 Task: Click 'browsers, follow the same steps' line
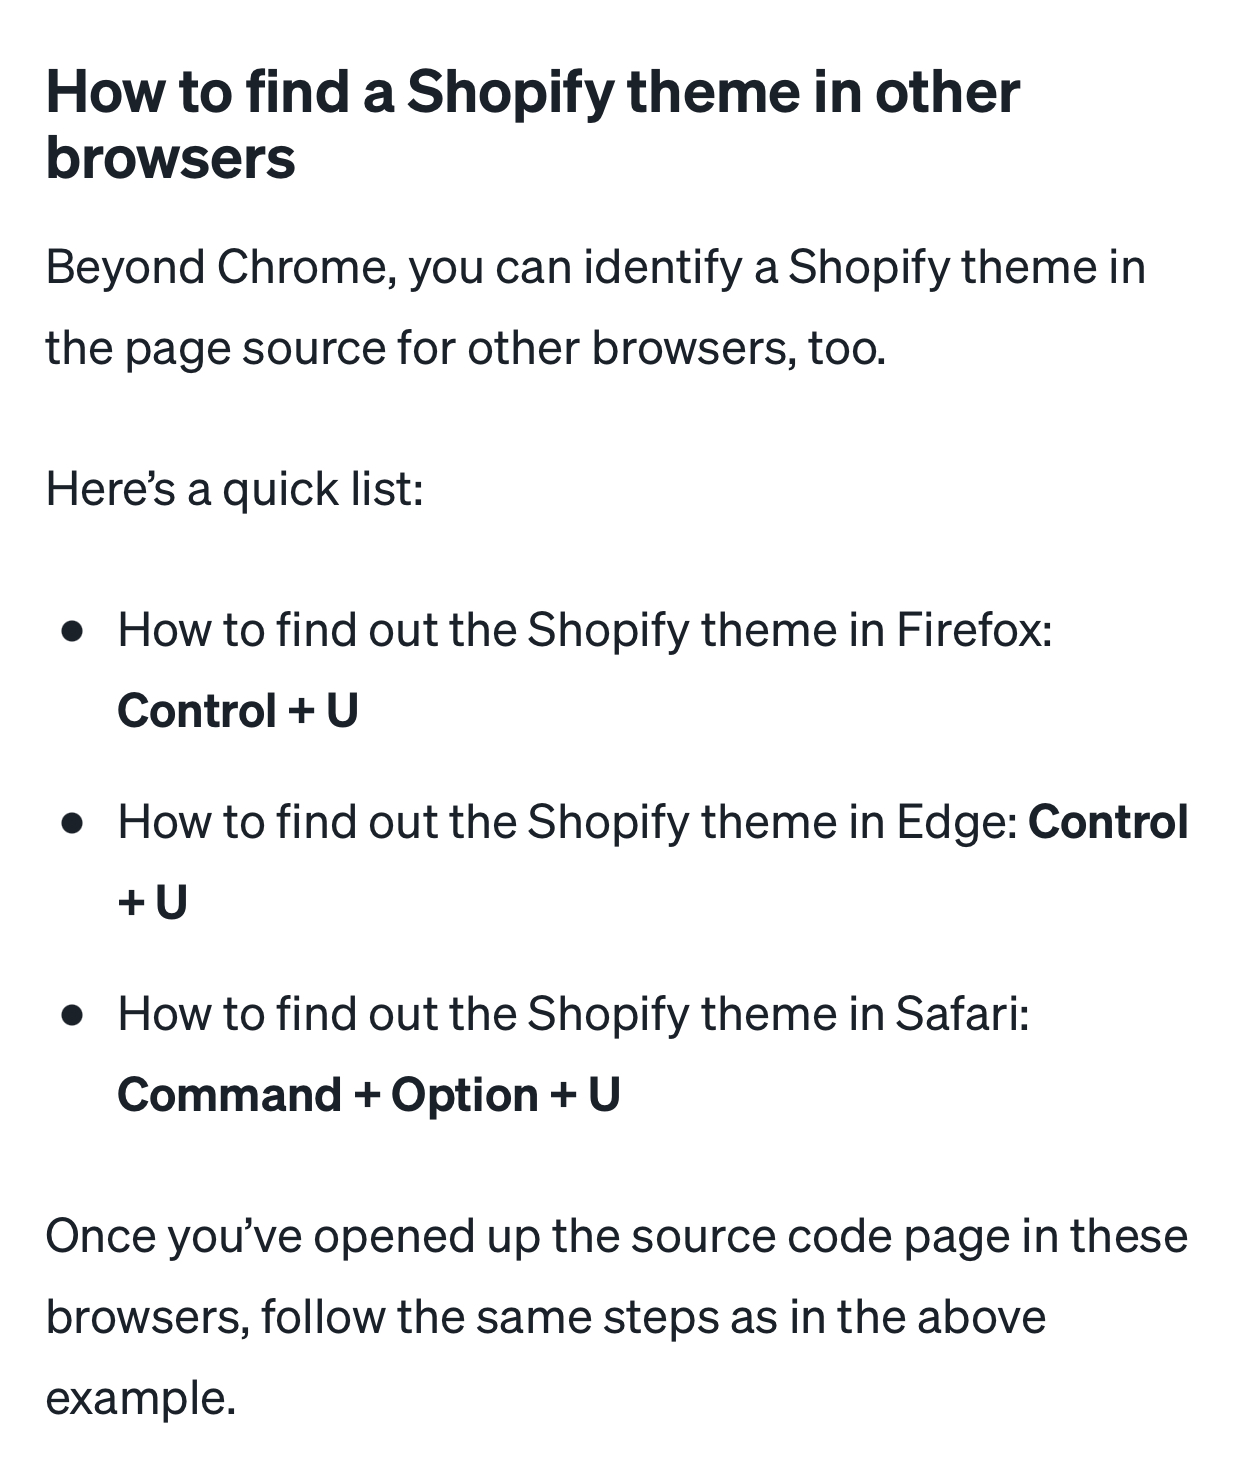click(x=546, y=1317)
